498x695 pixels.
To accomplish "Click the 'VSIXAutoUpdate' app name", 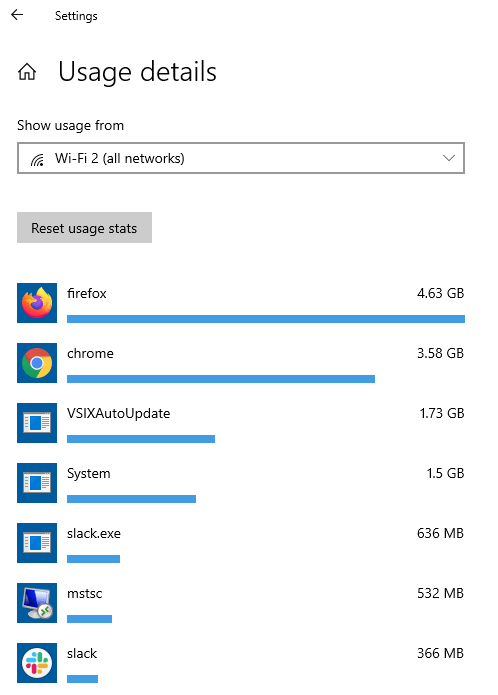I will tap(119, 414).
